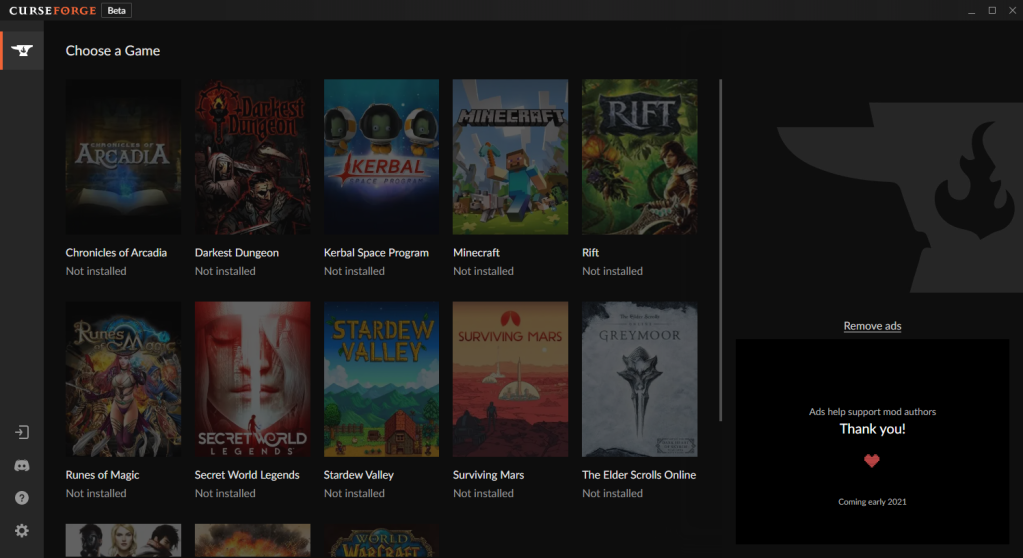Maximize the CurseForge window
The height and width of the screenshot is (558, 1023).
click(992, 10)
